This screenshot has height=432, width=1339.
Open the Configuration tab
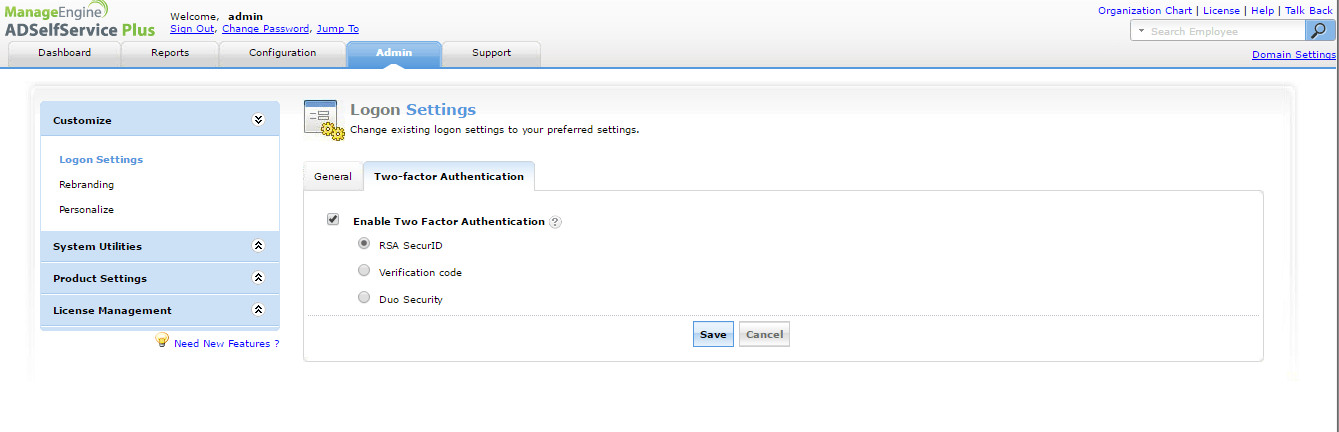[x=283, y=53]
